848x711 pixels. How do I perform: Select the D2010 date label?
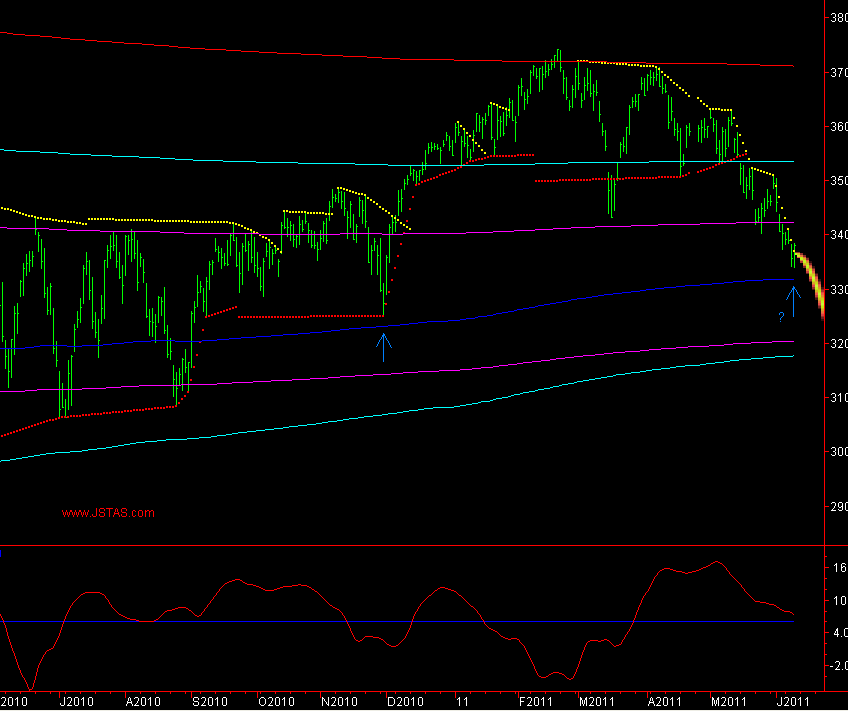point(405,701)
